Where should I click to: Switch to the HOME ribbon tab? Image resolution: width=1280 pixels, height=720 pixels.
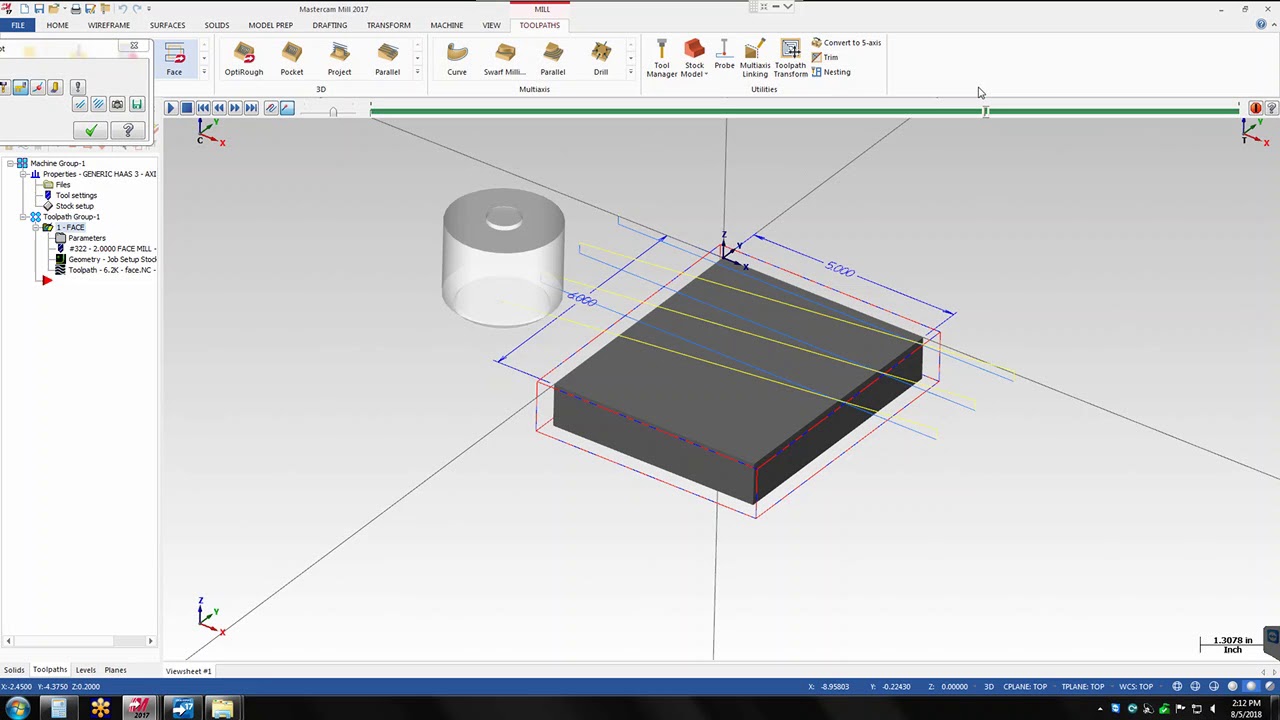click(57, 25)
